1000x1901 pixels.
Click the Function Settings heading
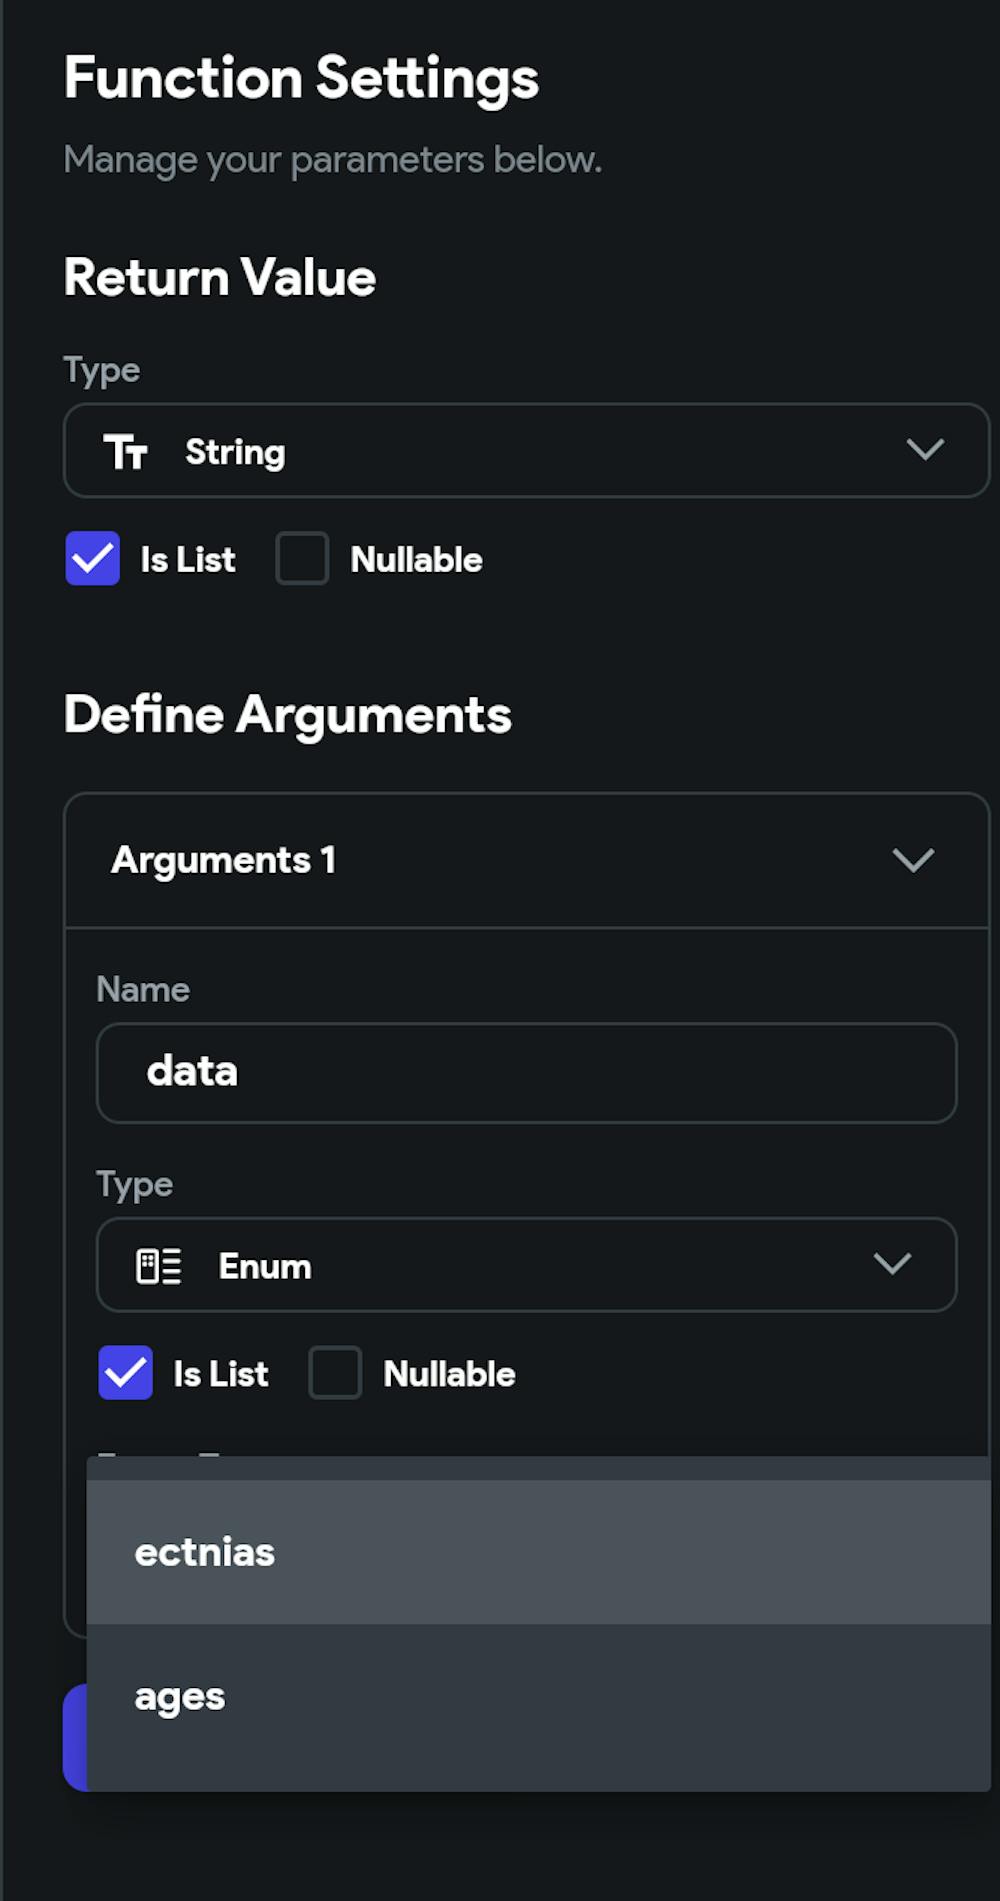(301, 78)
